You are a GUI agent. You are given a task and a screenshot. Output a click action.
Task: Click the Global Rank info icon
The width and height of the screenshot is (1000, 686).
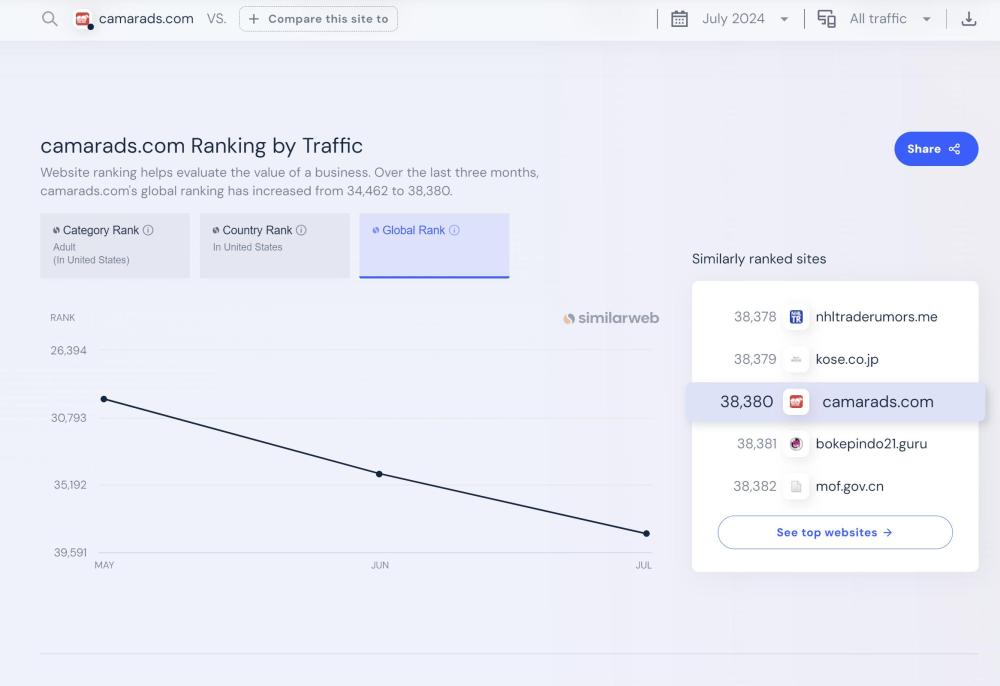454,230
